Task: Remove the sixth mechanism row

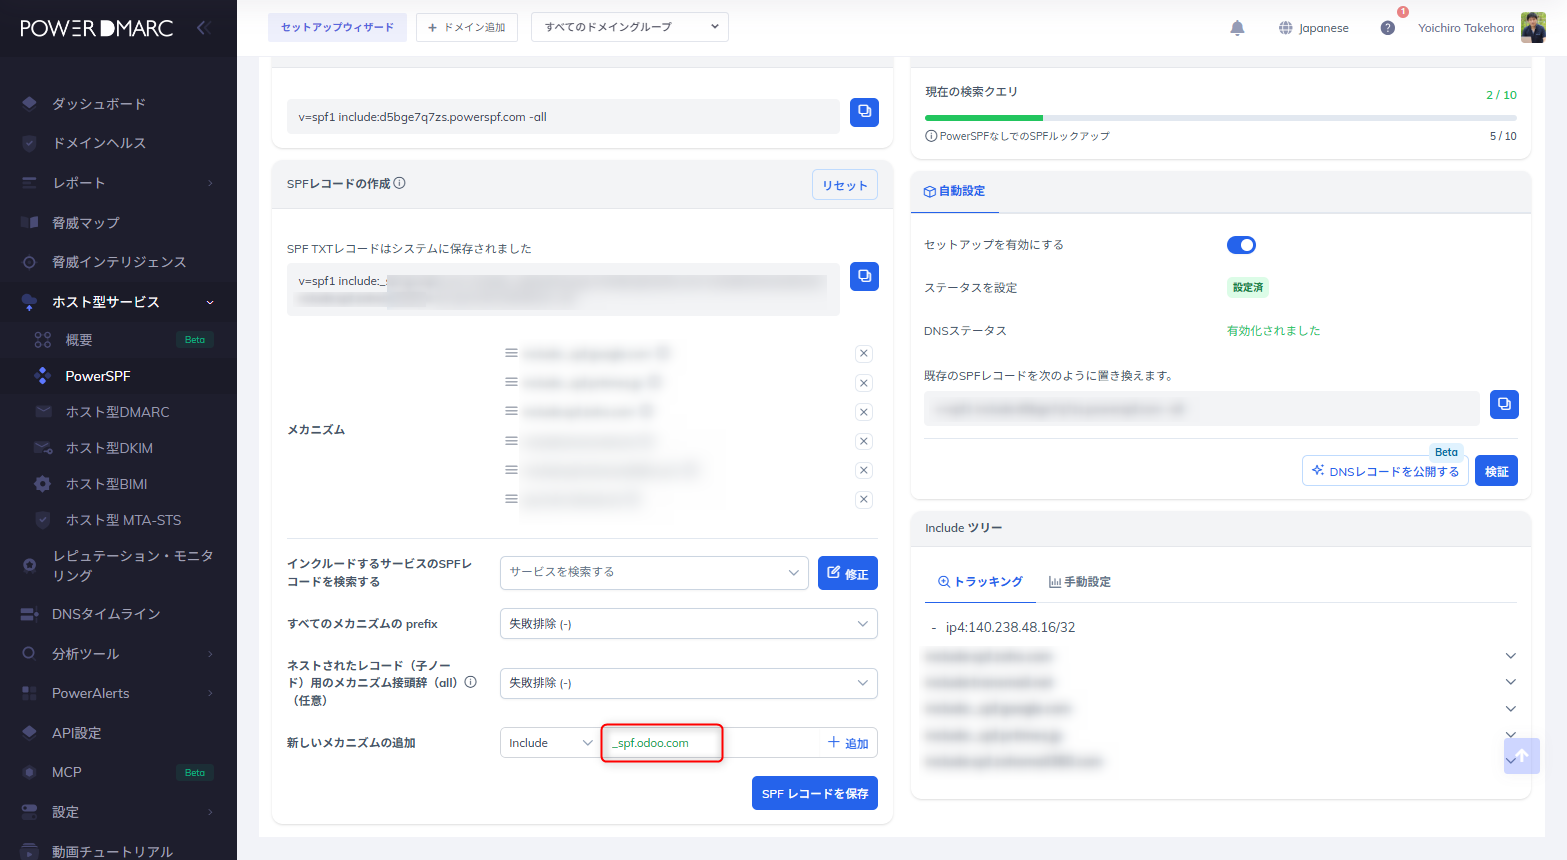Action: [x=864, y=499]
